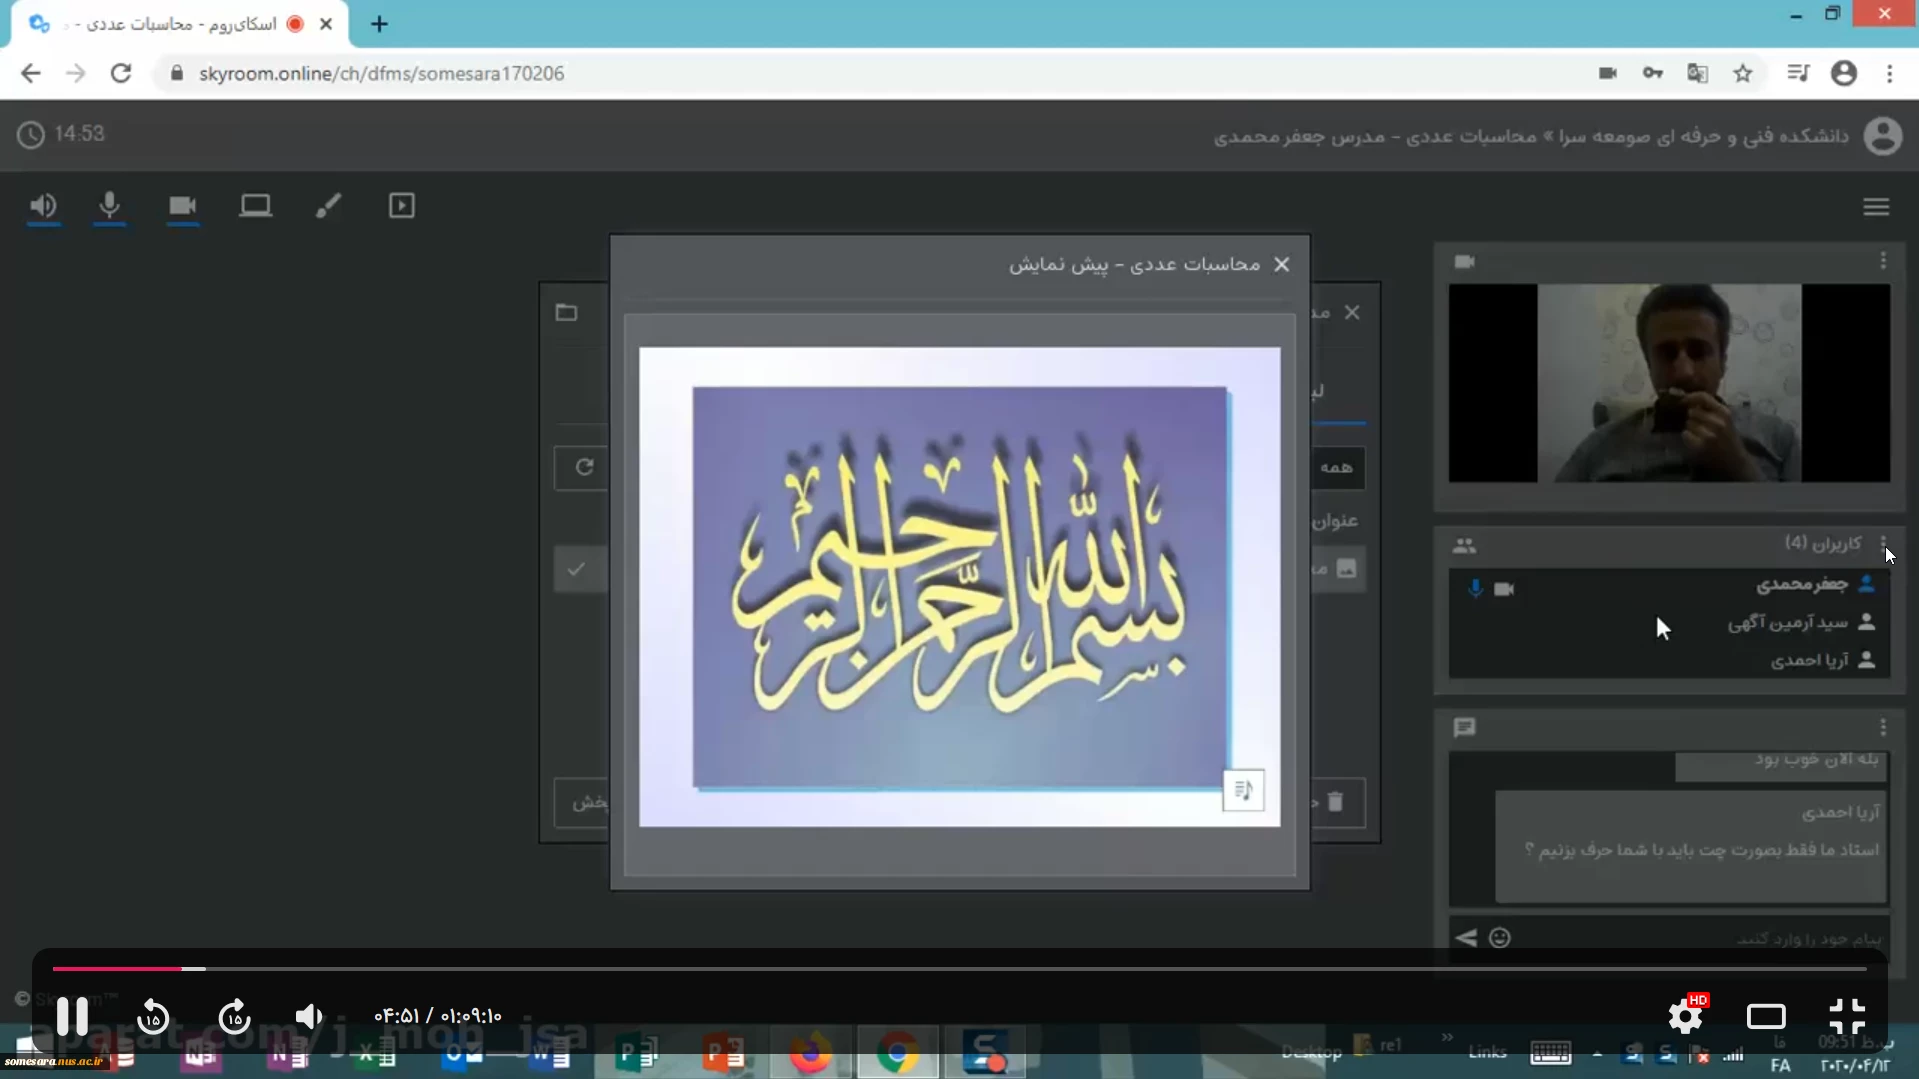Bookmark this page with the star icon
Image resolution: width=1919 pixels, height=1079 pixels.
coord(1743,73)
